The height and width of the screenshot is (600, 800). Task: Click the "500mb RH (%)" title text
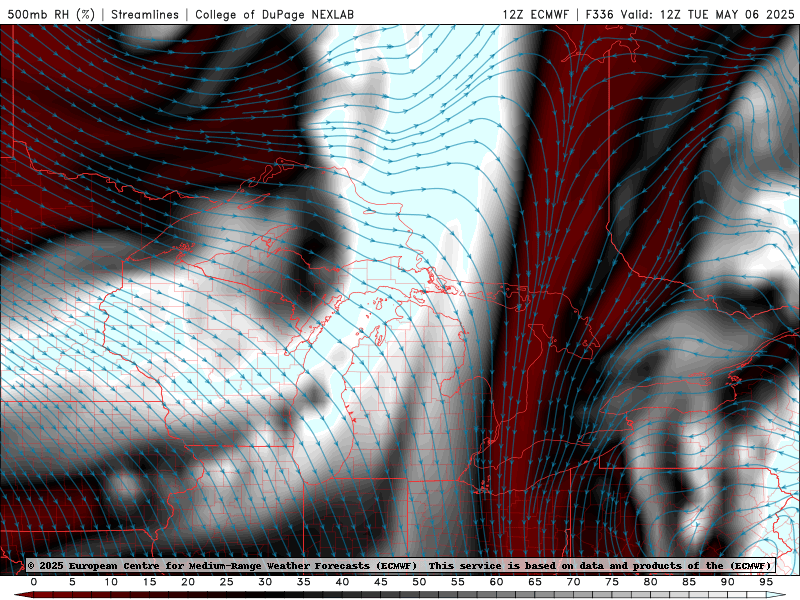point(51,14)
